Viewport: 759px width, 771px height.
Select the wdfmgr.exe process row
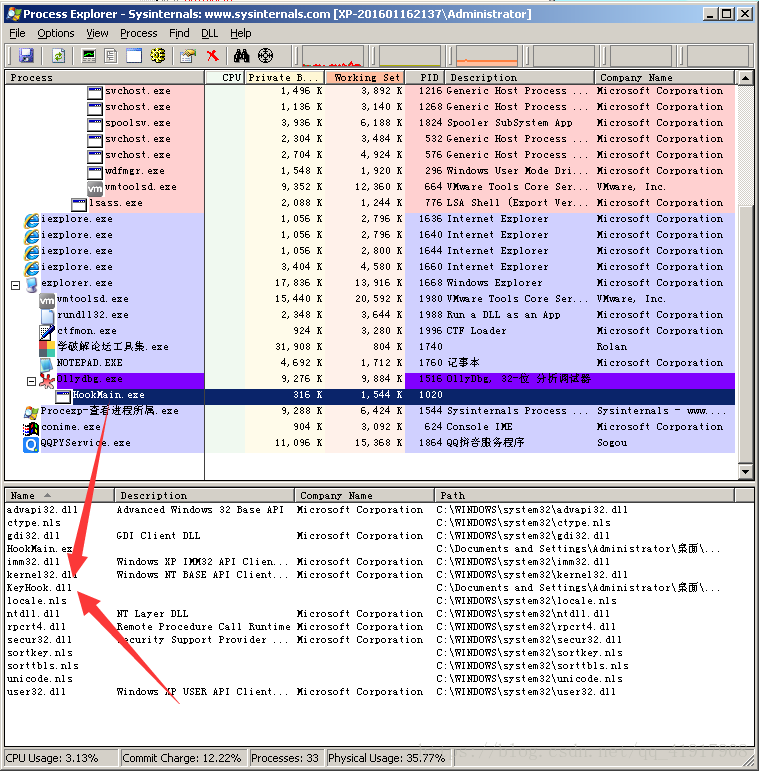(370, 171)
